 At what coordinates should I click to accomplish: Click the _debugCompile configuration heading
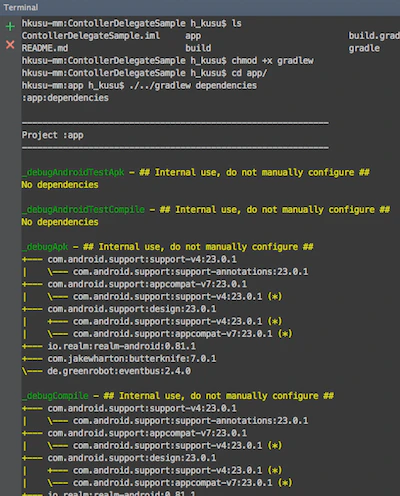tap(178, 396)
